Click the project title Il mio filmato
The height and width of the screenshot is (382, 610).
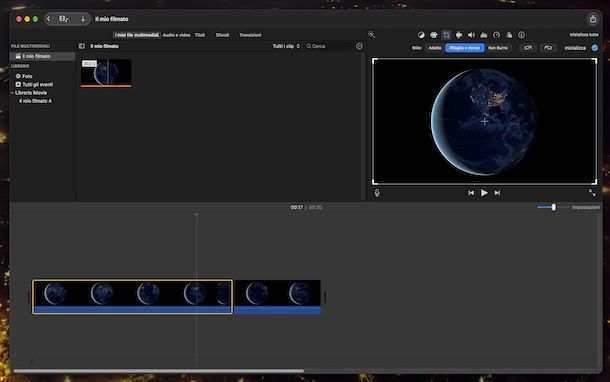pos(112,19)
